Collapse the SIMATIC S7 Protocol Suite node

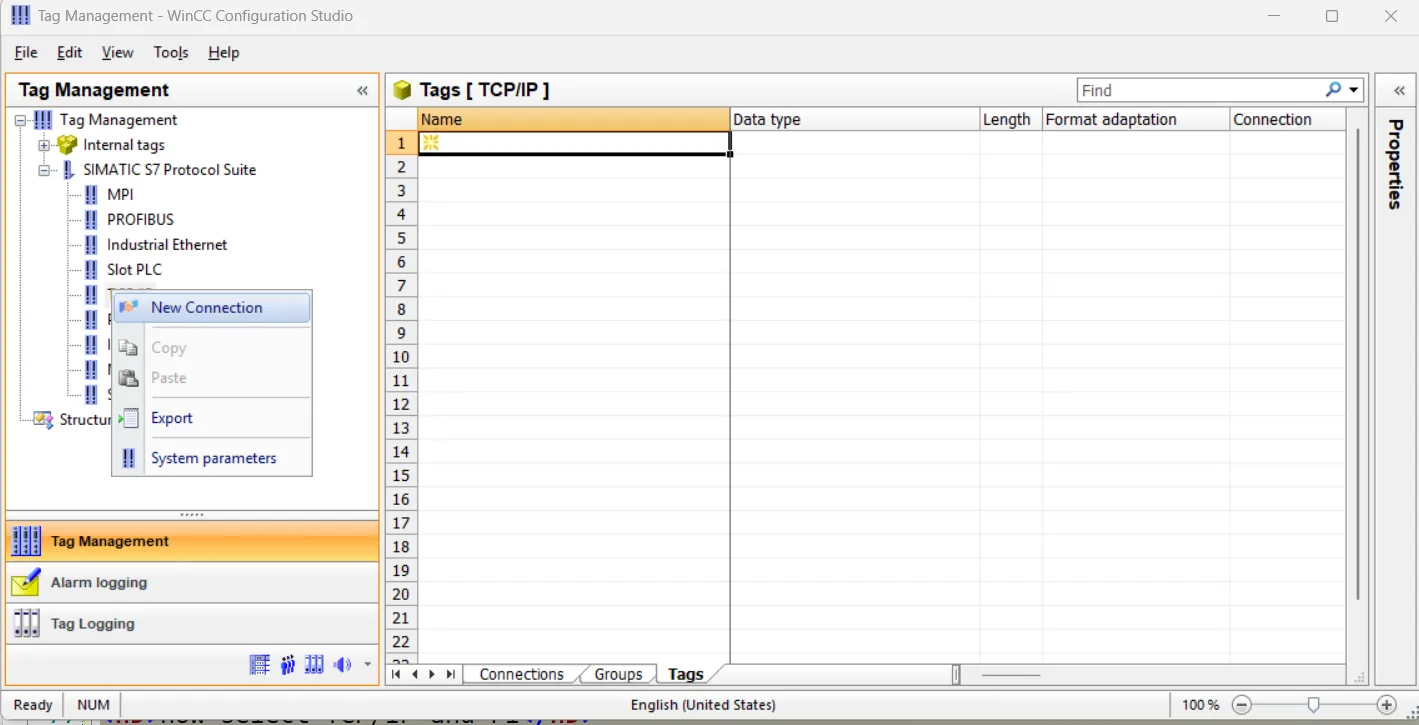tap(44, 170)
